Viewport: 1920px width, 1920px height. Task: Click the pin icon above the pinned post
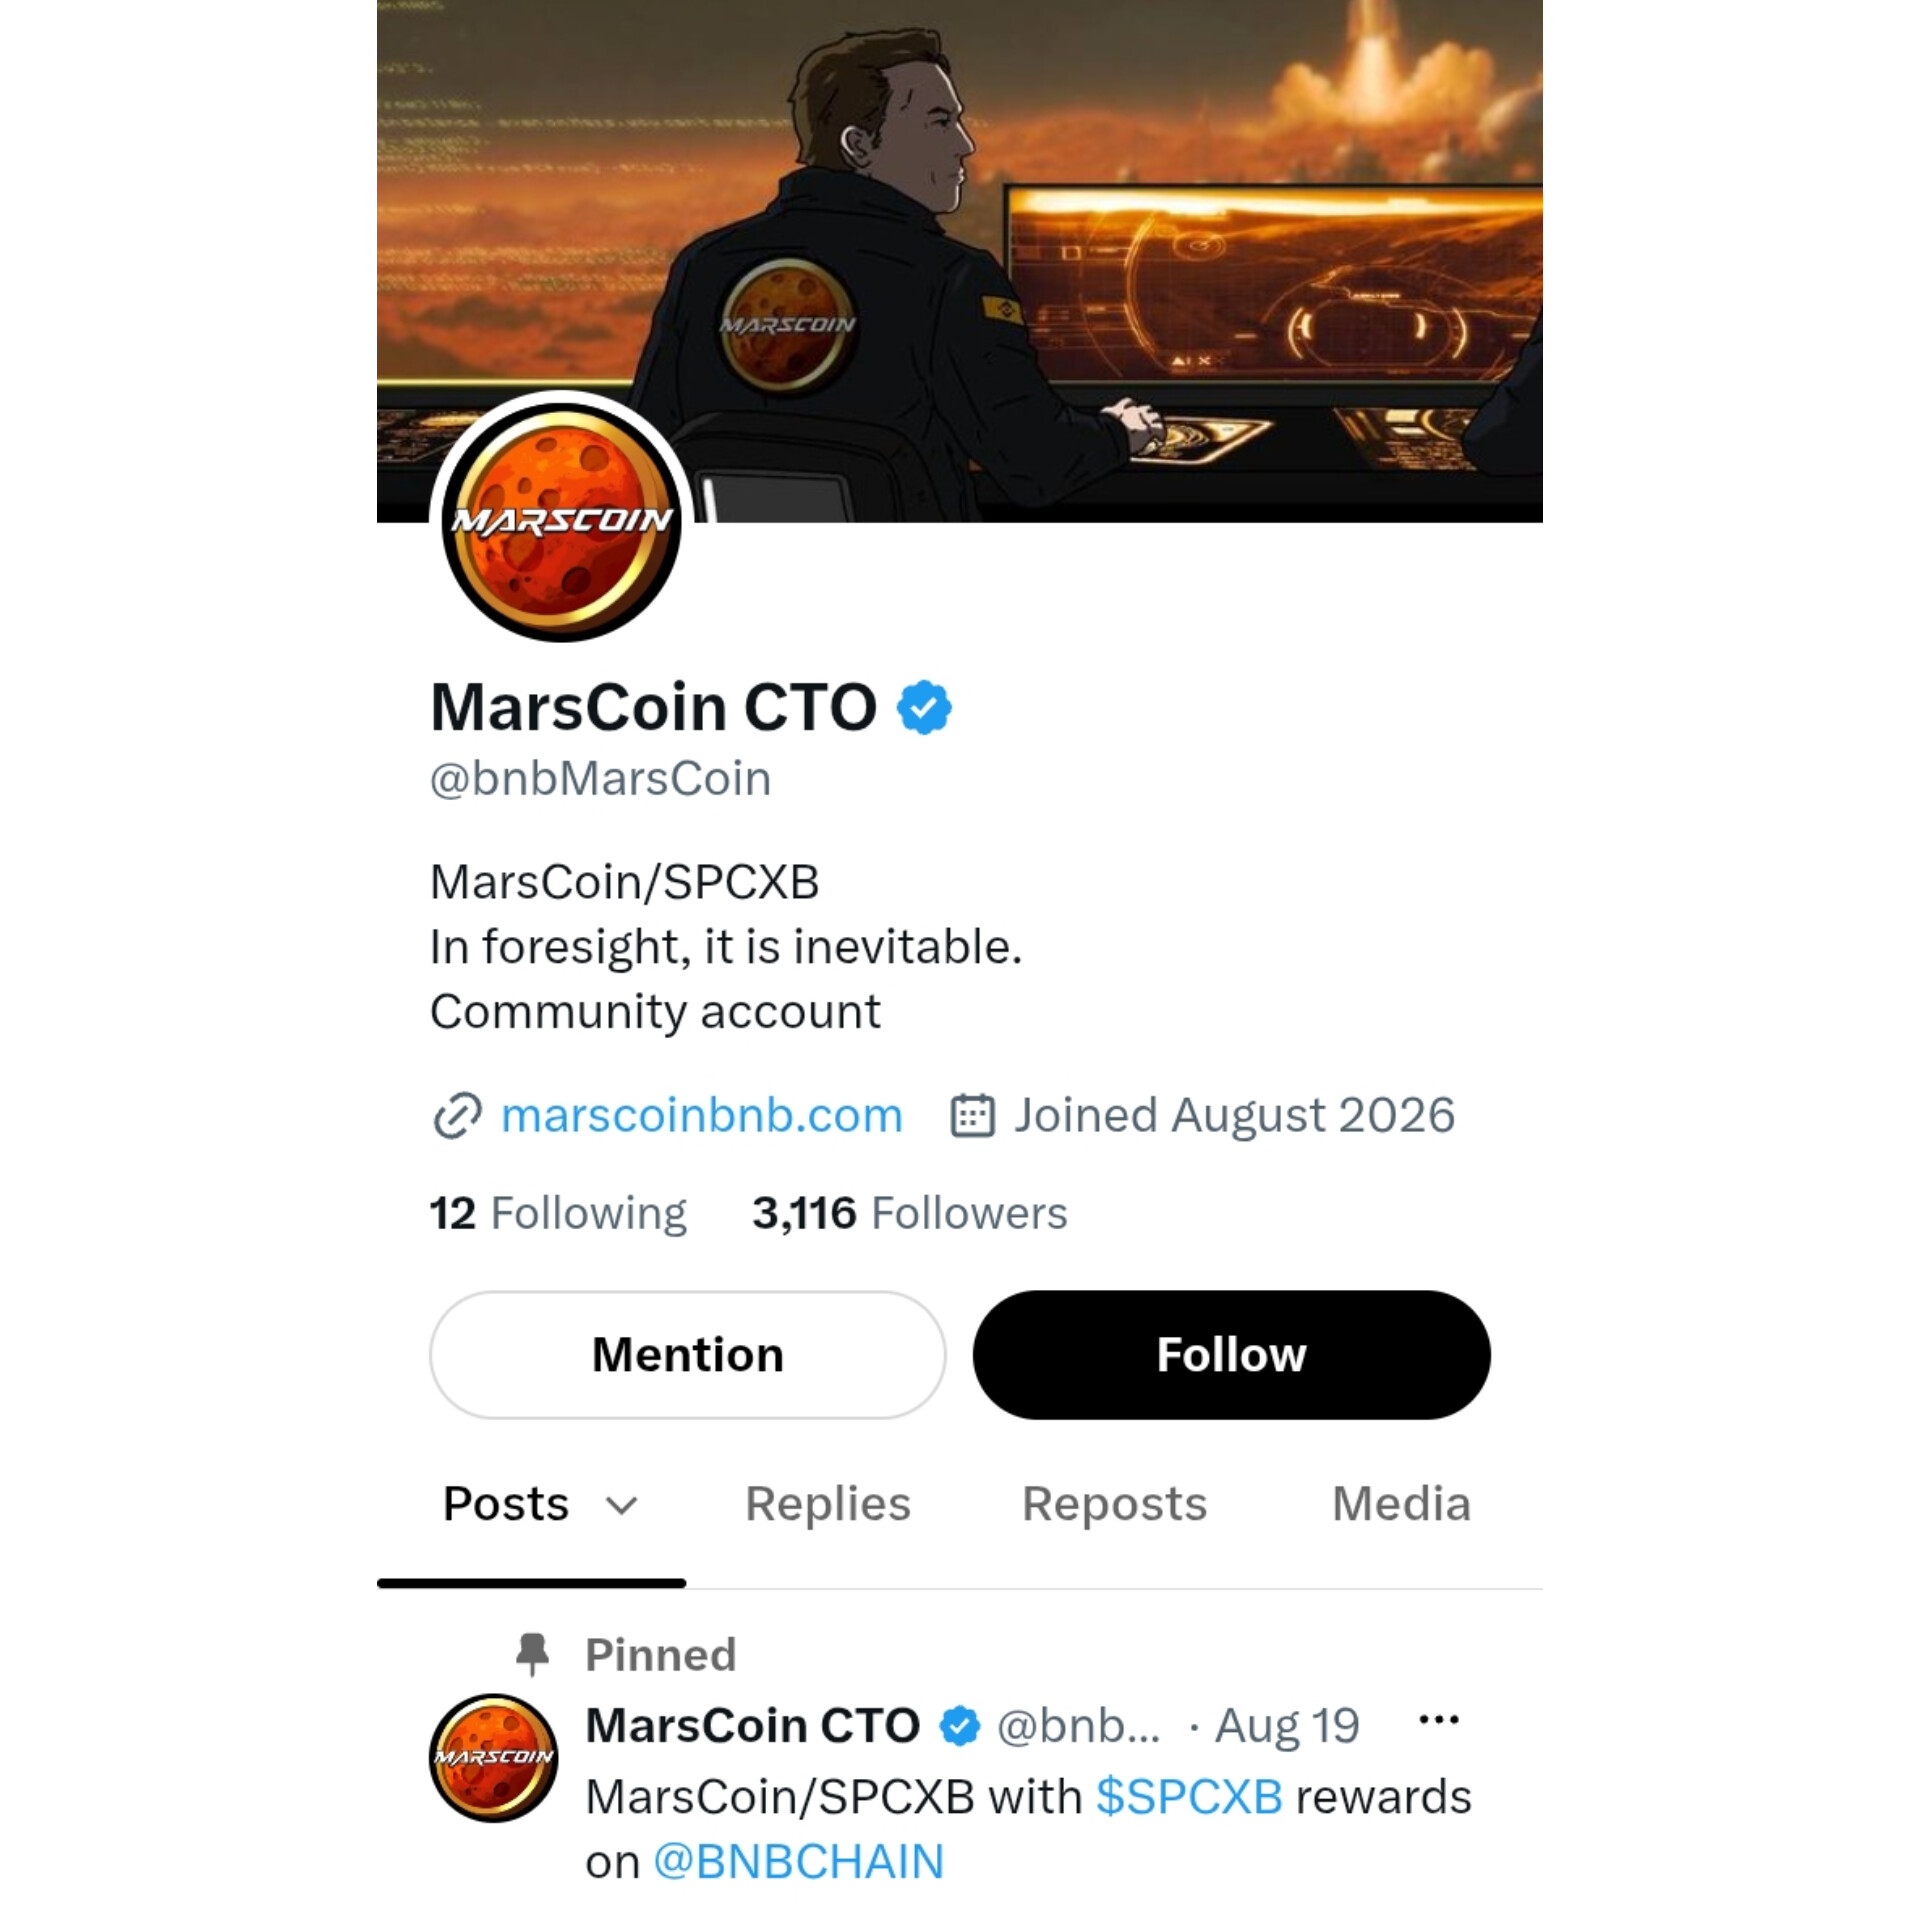532,1654
